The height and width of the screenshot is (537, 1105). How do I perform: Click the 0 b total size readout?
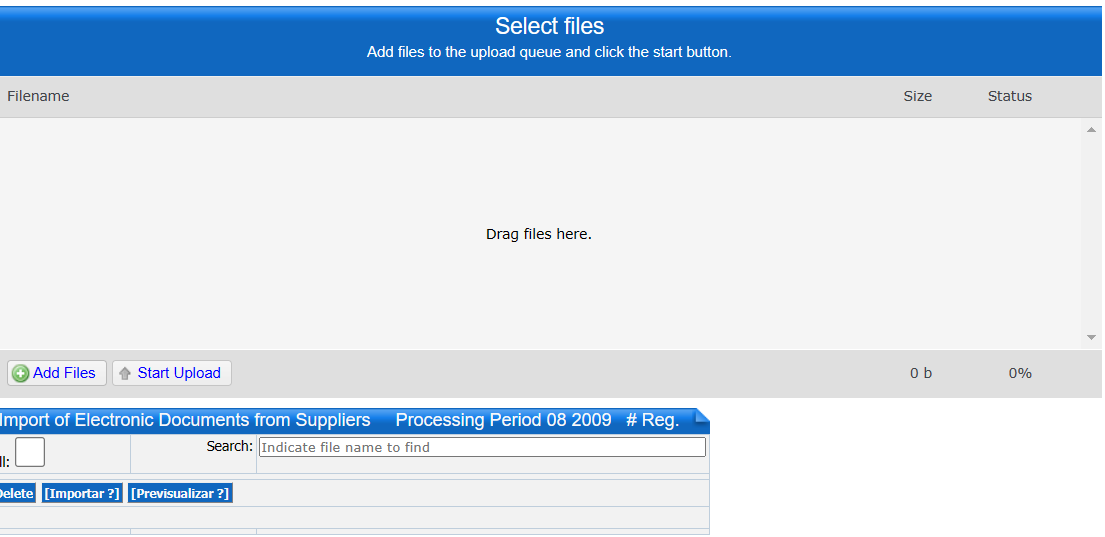pos(920,374)
